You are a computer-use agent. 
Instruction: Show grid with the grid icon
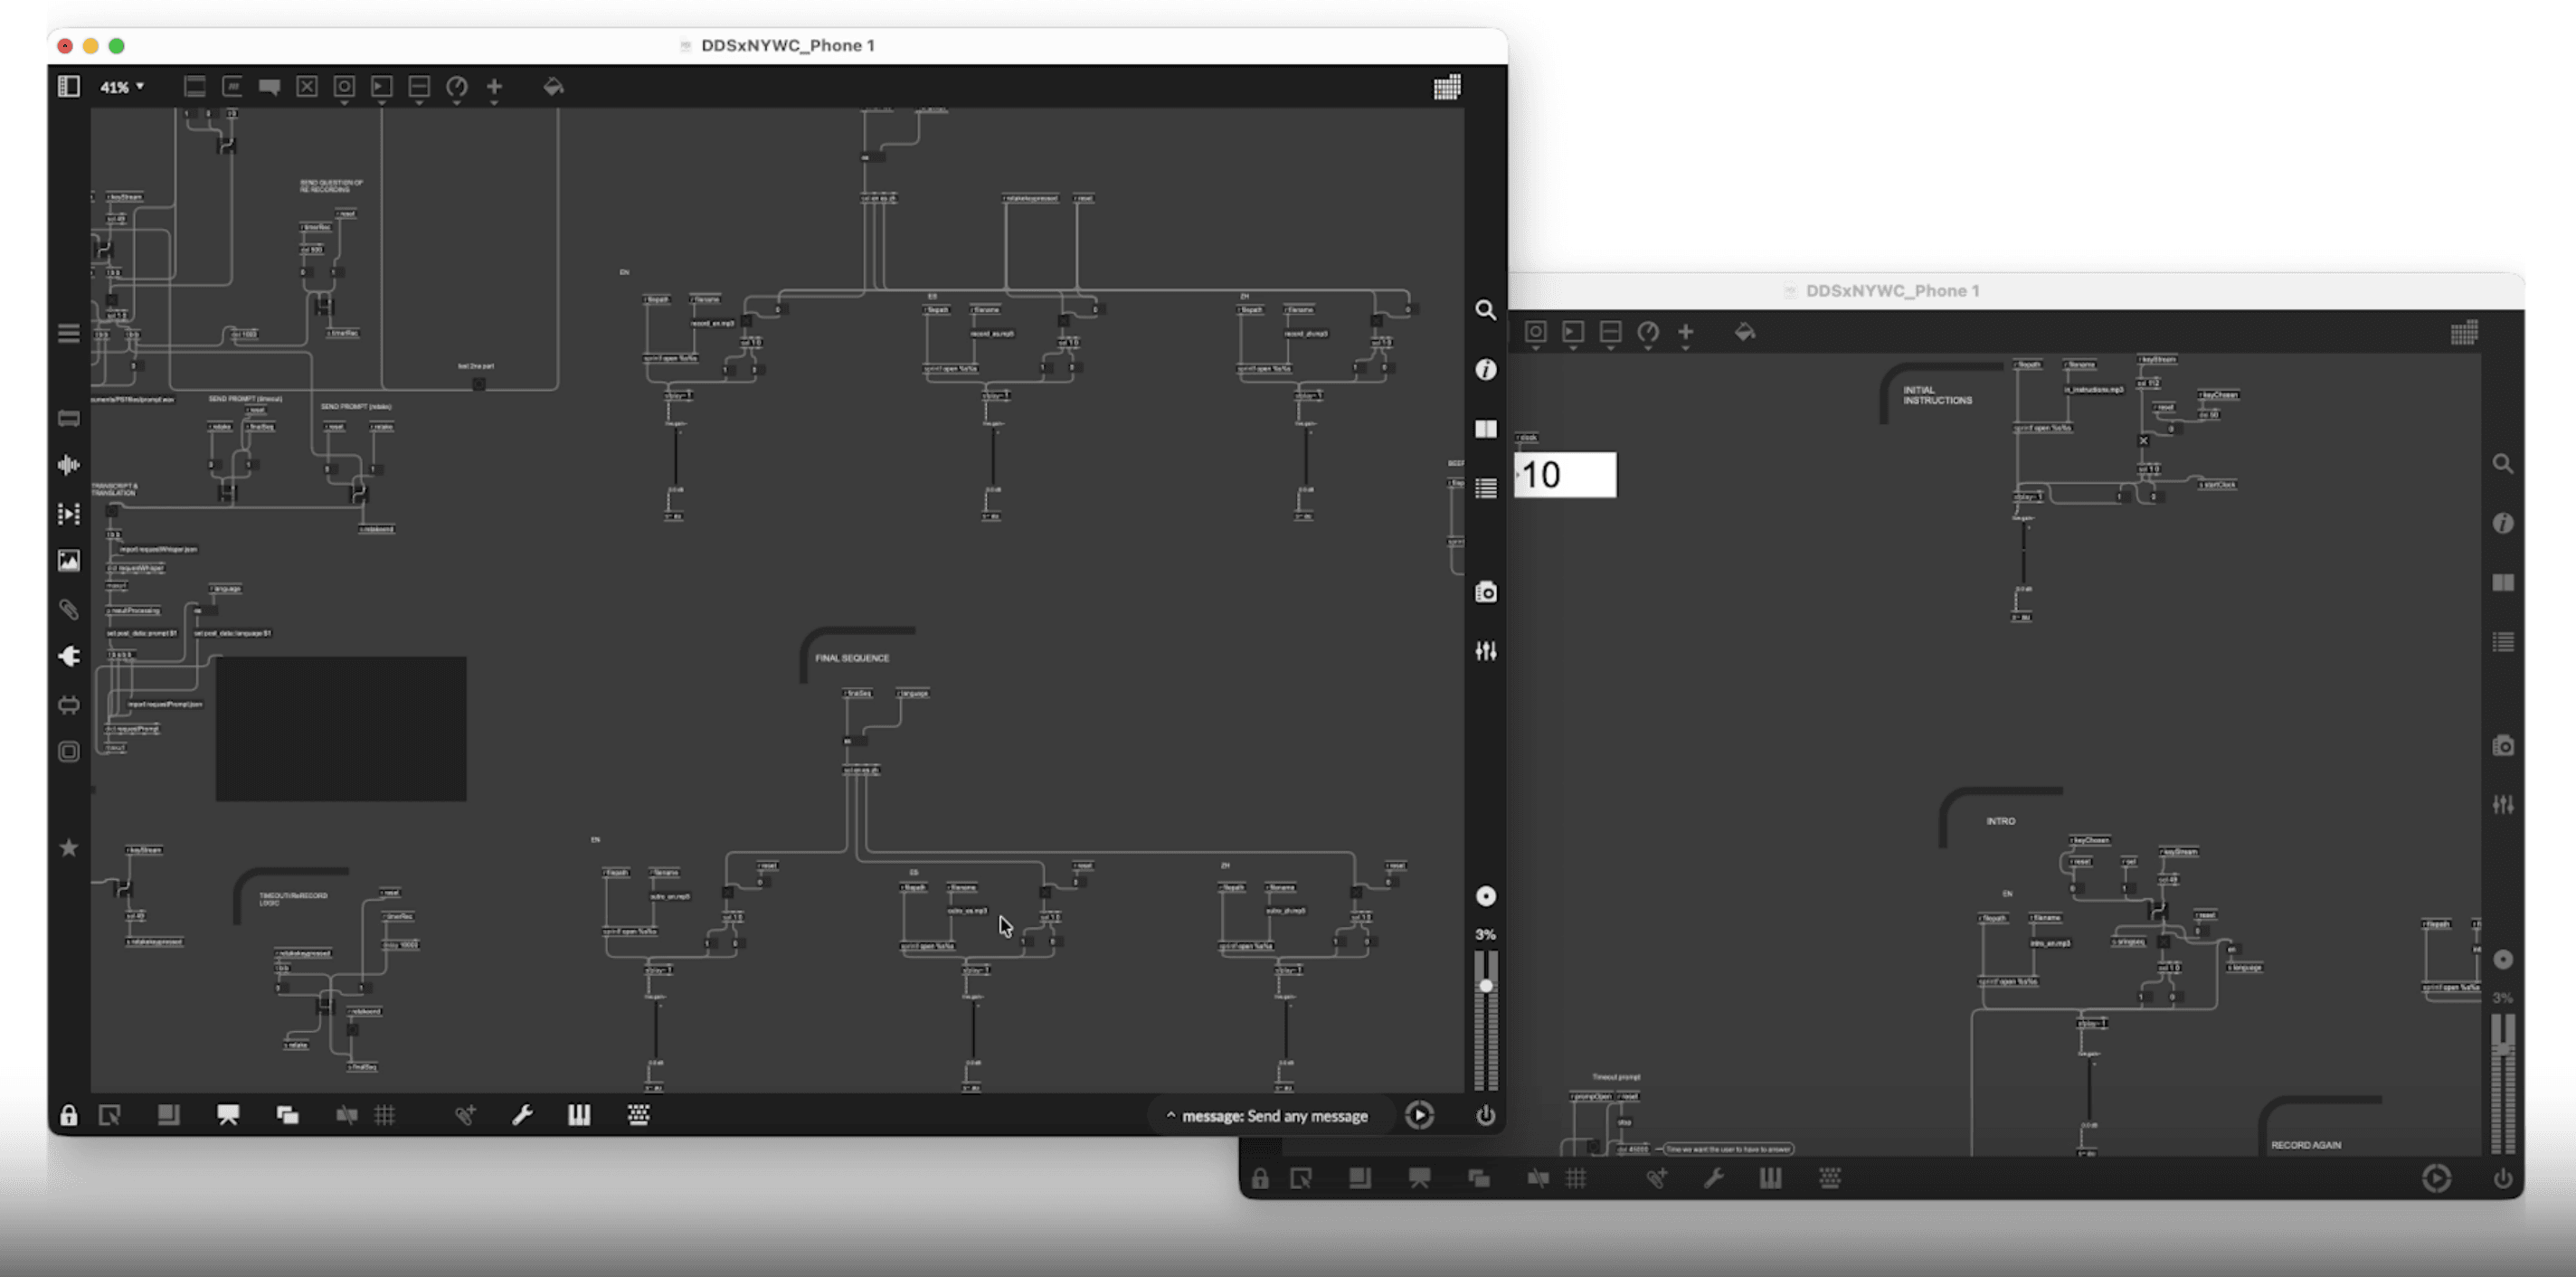[385, 1115]
